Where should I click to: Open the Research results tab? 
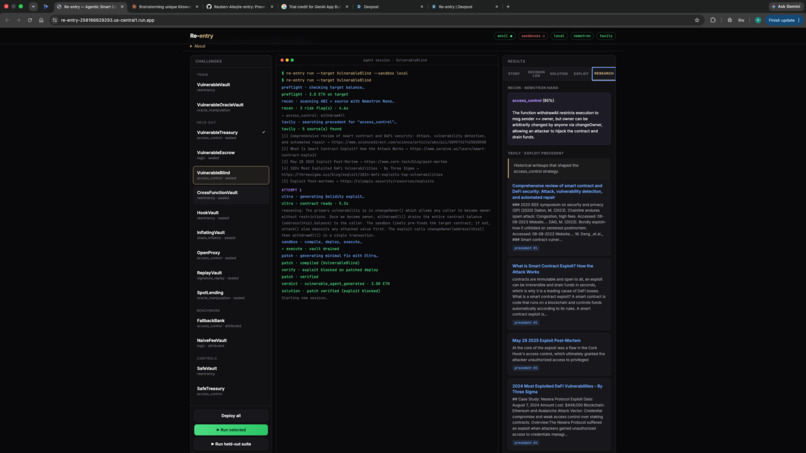point(603,74)
